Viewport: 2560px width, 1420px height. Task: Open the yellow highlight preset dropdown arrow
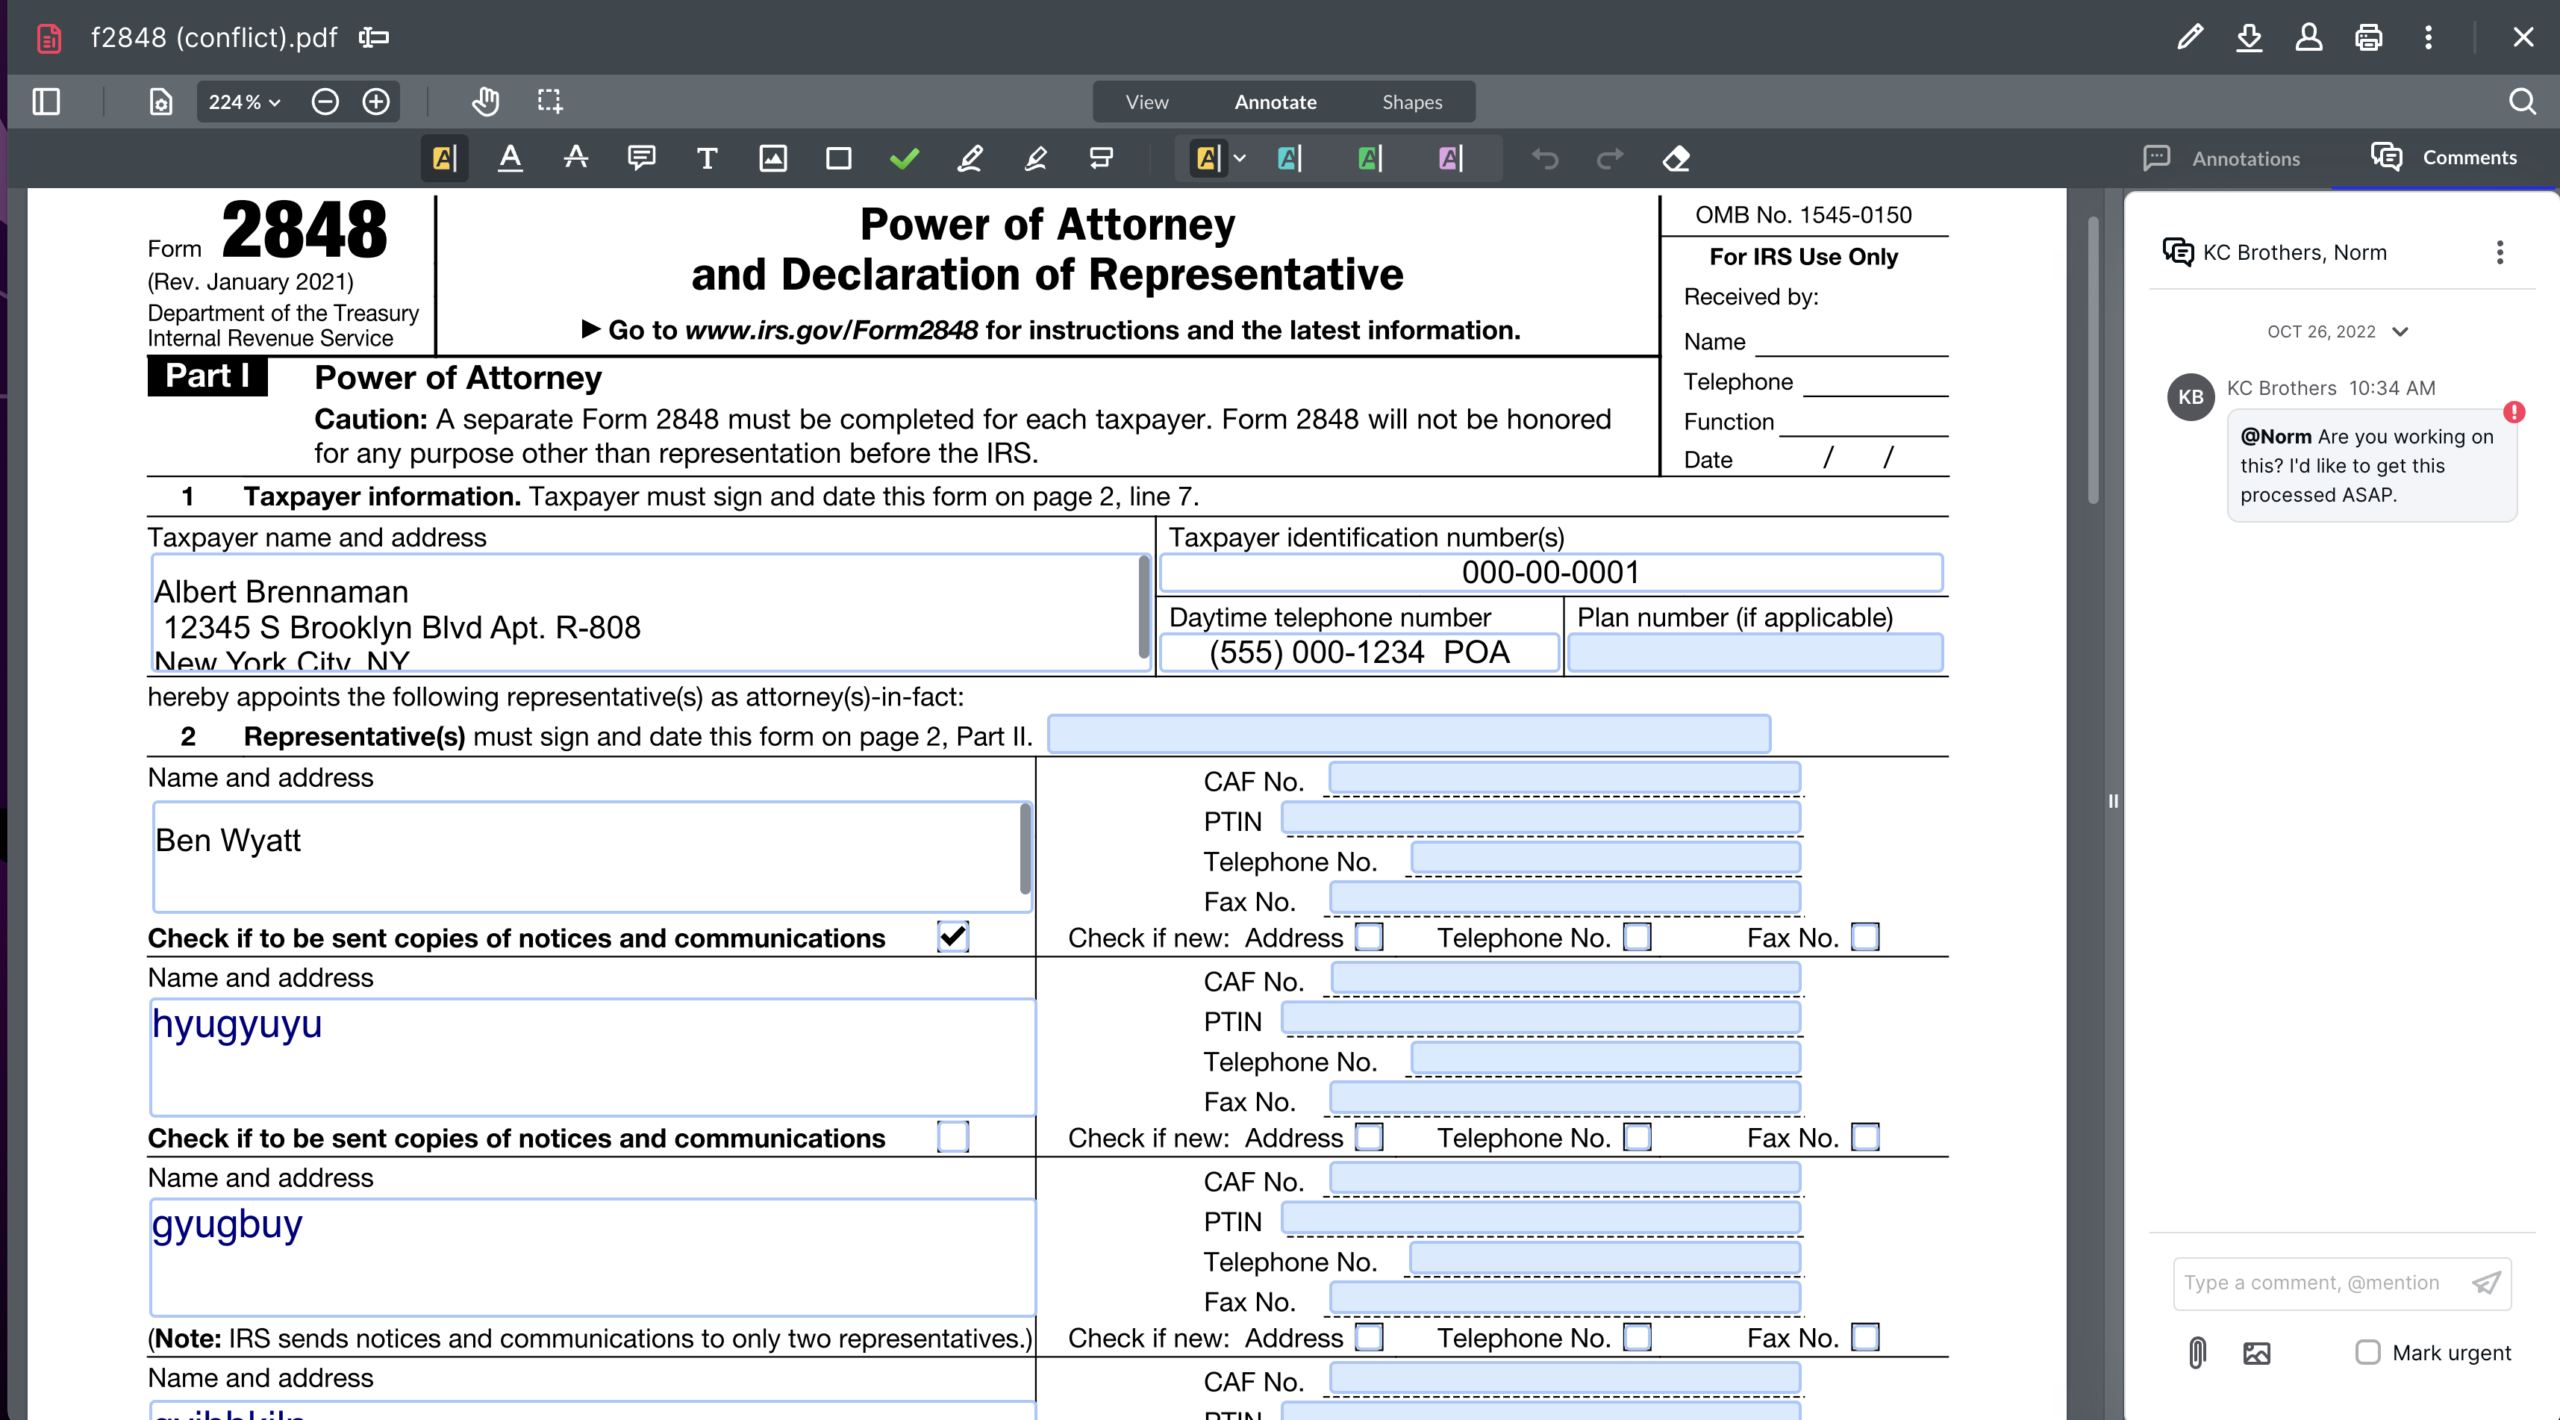tap(1240, 158)
